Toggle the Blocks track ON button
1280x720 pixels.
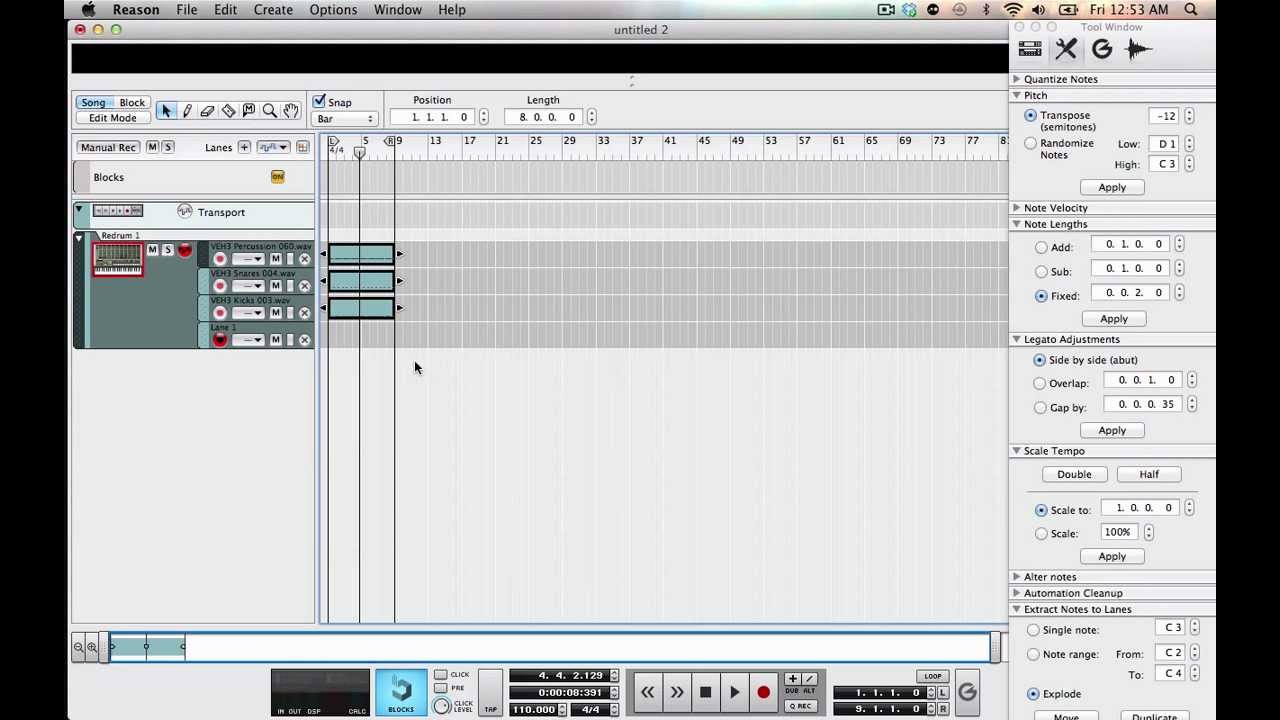click(x=278, y=177)
